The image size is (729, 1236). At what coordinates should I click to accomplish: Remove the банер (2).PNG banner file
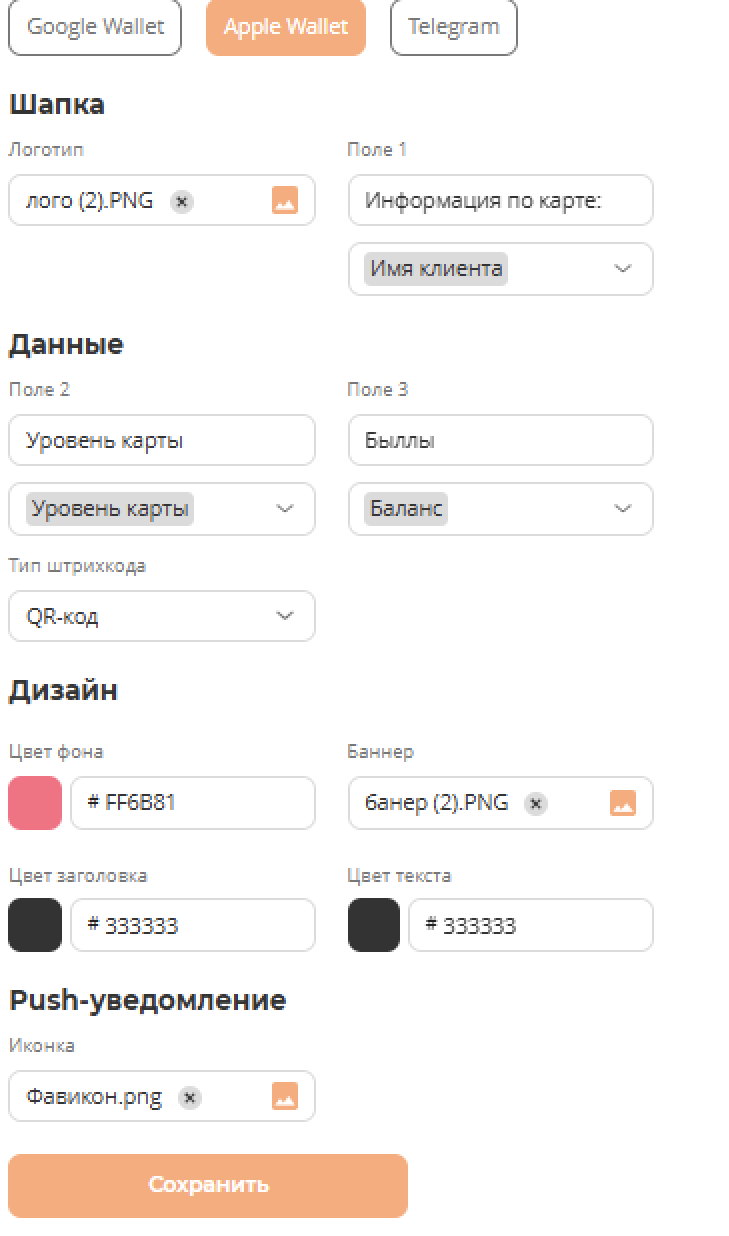[x=536, y=803]
